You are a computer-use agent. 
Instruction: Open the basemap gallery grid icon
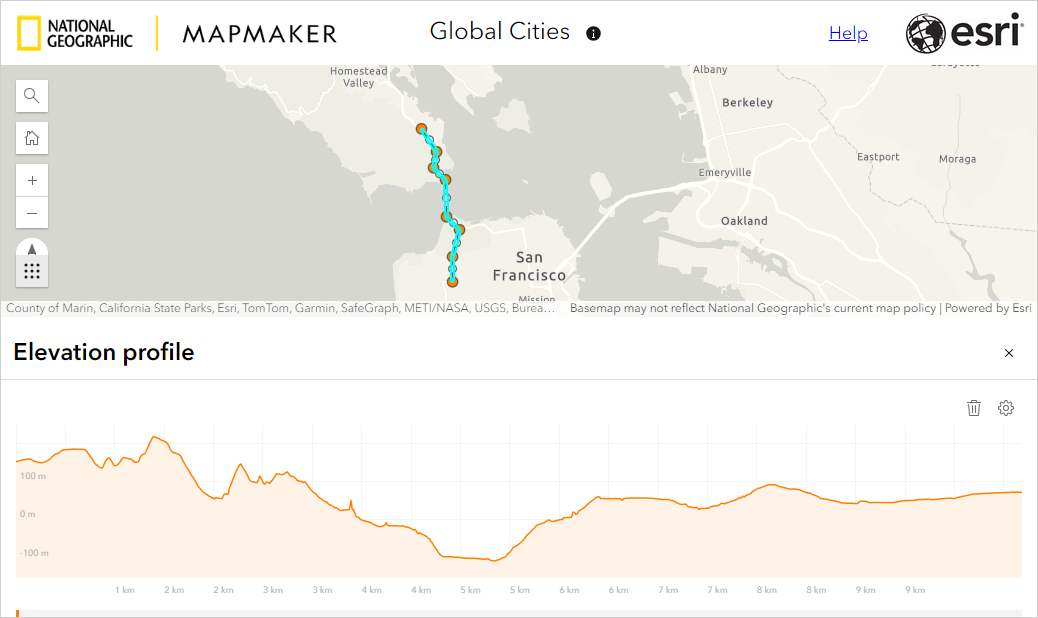[31, 270]
